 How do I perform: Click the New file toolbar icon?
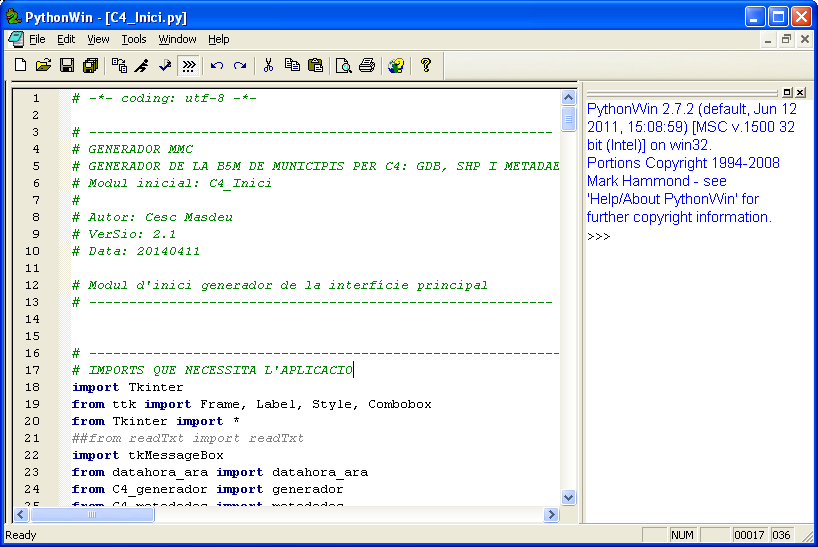coord(20,65)
